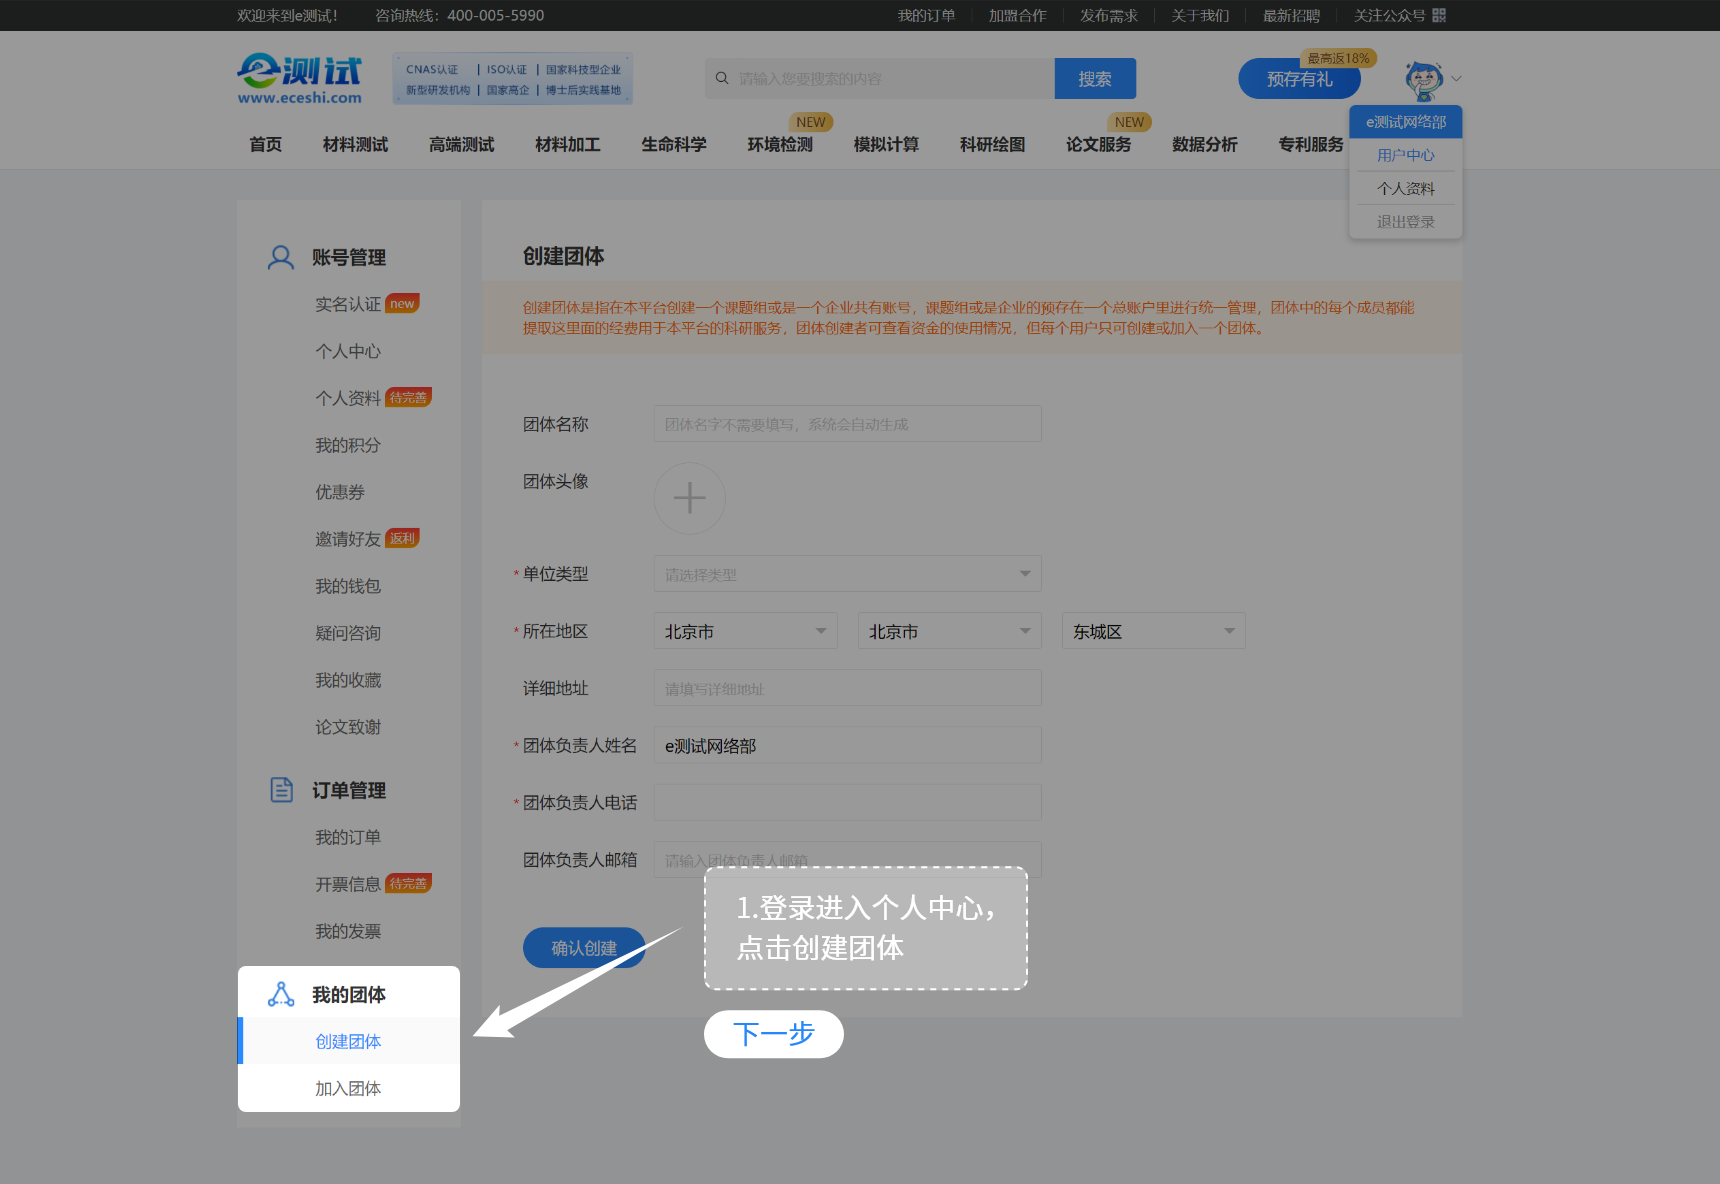The image size is (1720, 1184).
Task: Click the search magnifier icon
Action: (x=721, y=78)
